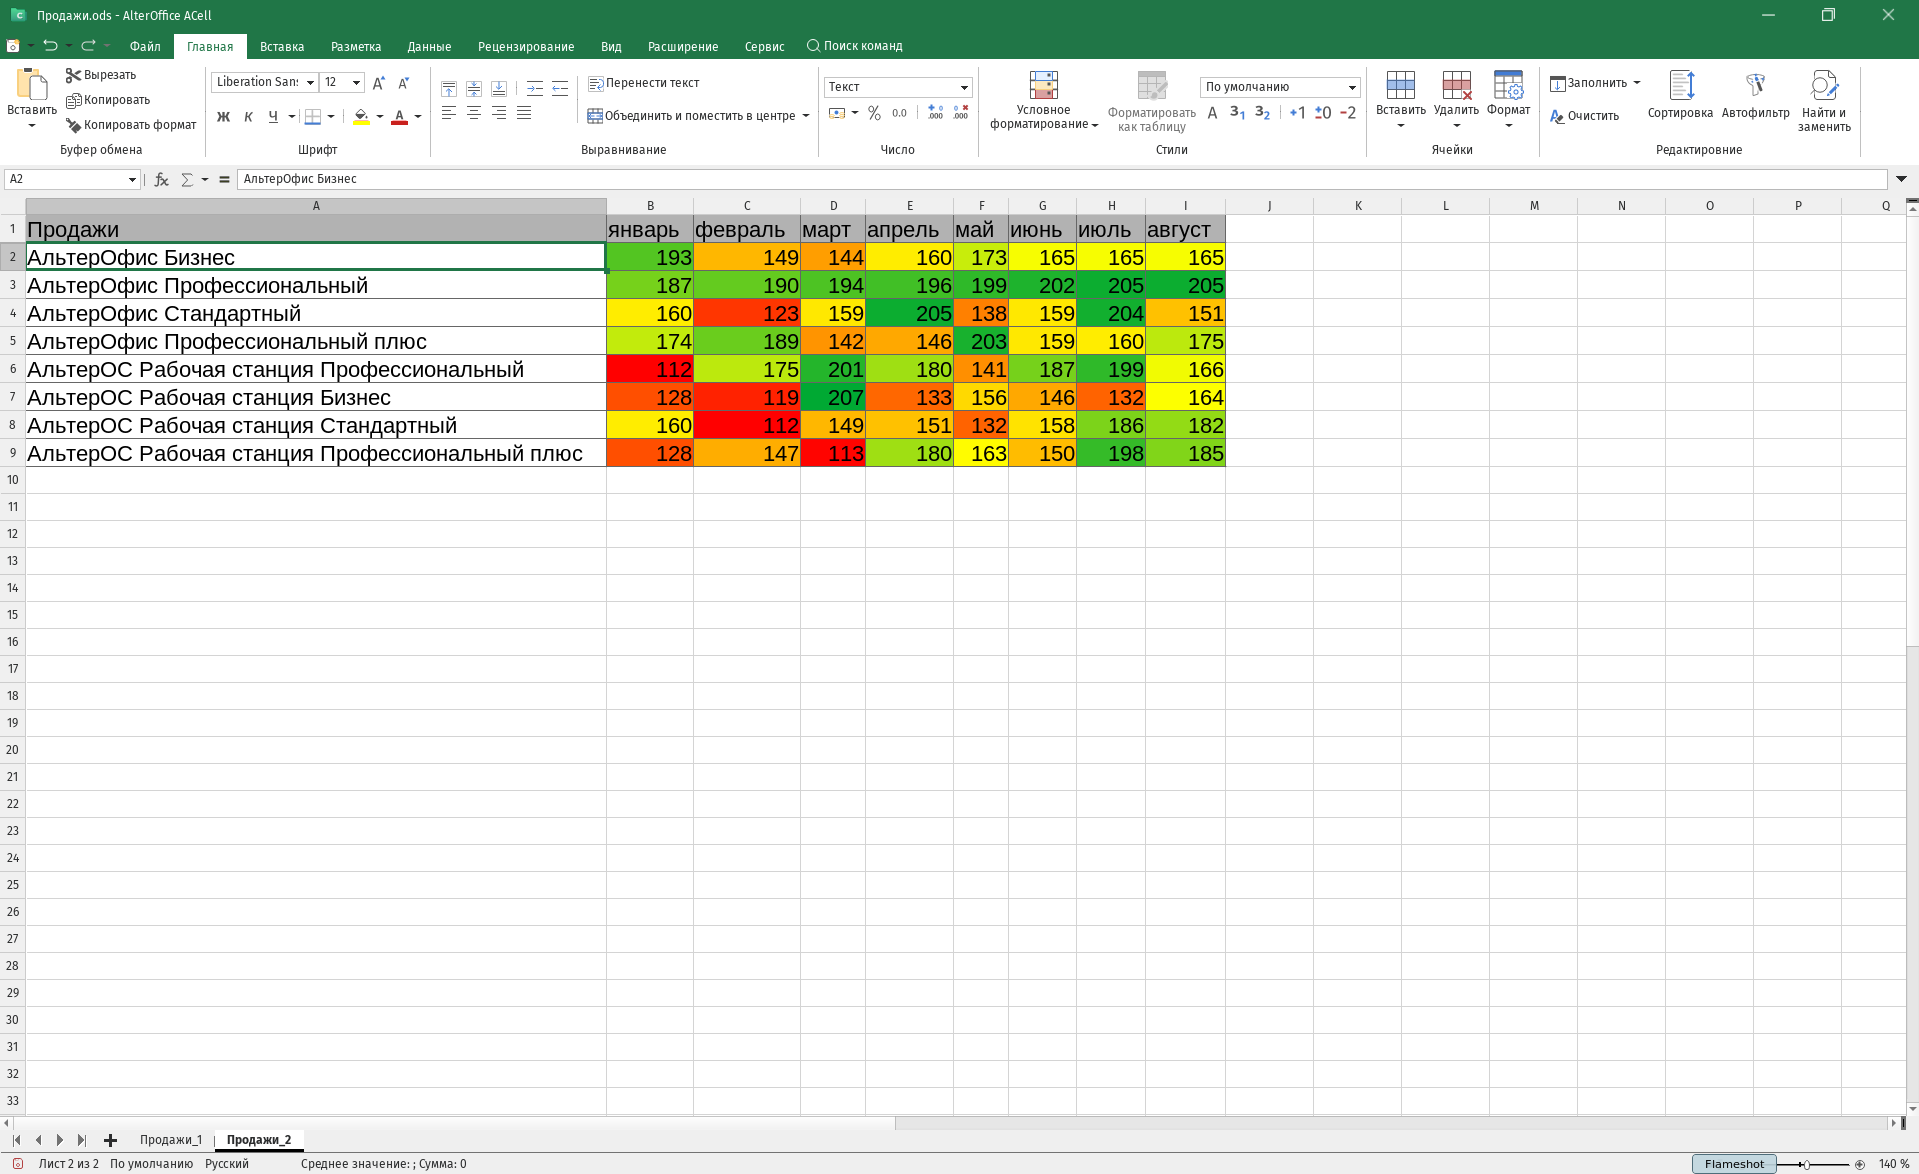Apply 0.0 decimal number format
This screenshot has width=1919, height=1174.
900,113
